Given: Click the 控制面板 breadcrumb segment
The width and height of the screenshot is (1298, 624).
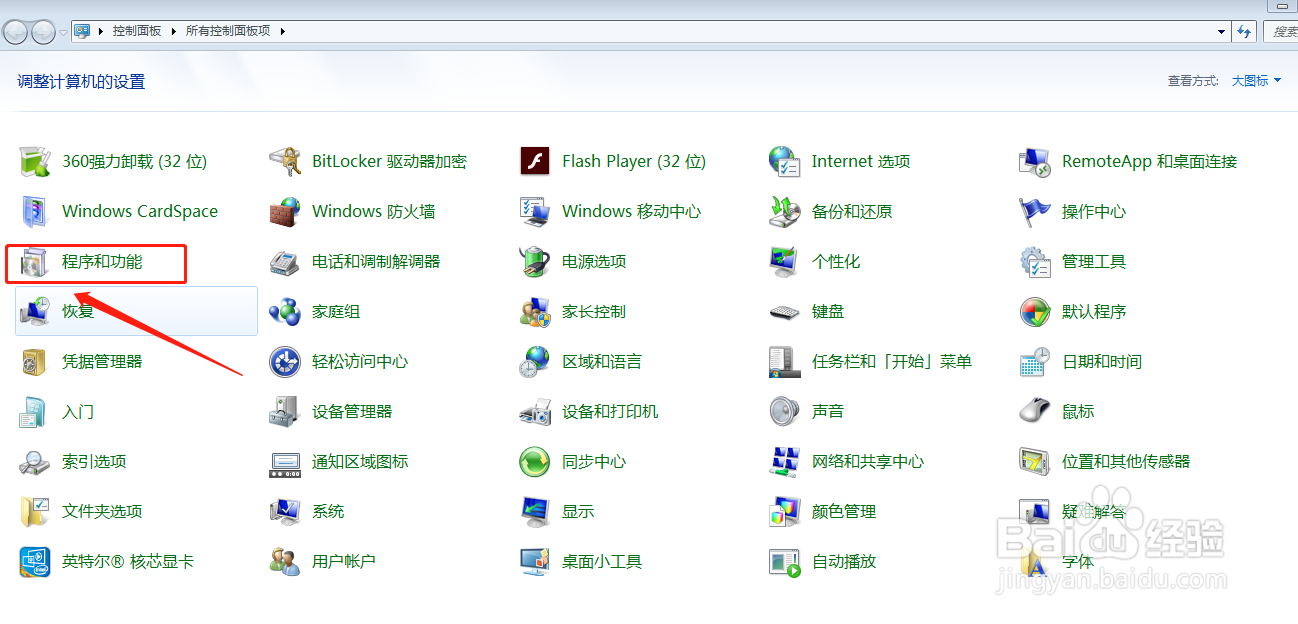Looking at the screenshot, I should tap(136, 31).
